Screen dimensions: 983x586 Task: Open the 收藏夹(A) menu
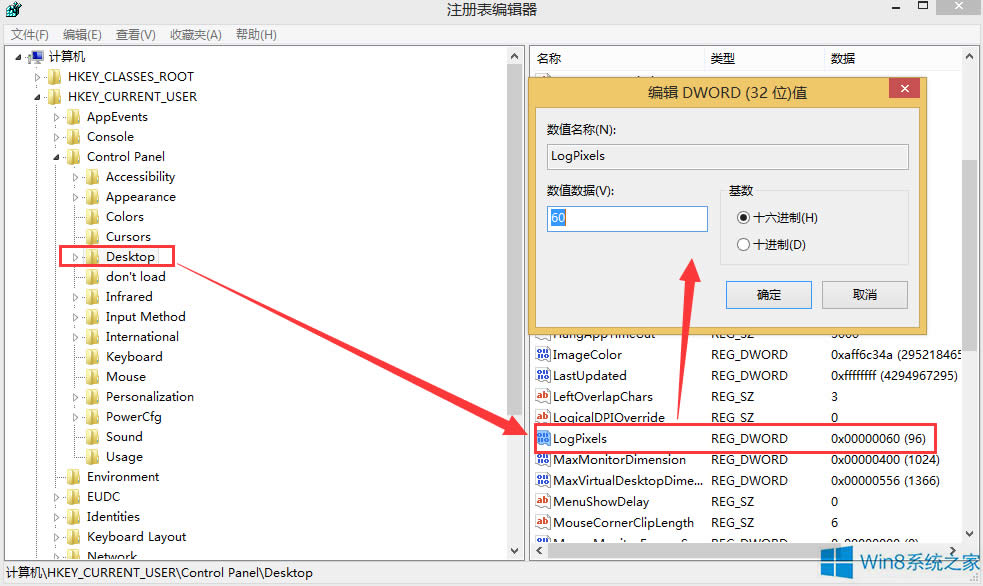(195, 34)
